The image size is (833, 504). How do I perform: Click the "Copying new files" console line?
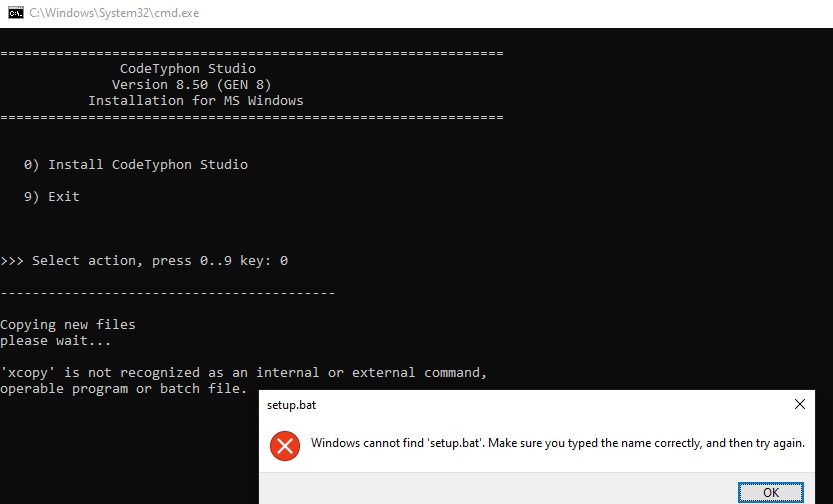[x=67, y=324]
